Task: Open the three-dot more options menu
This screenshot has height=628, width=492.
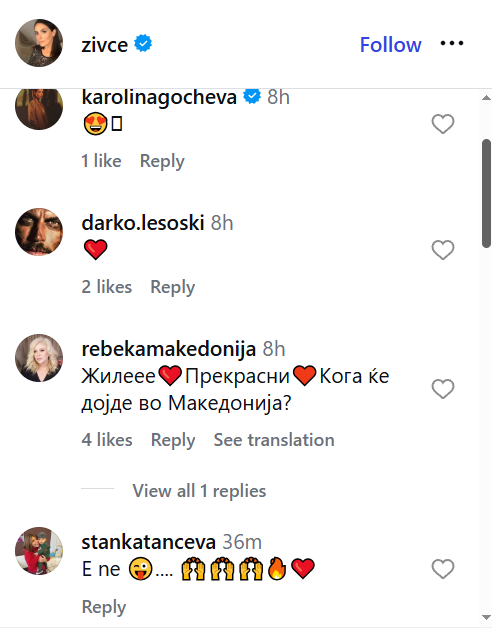Action: point(452,43)
